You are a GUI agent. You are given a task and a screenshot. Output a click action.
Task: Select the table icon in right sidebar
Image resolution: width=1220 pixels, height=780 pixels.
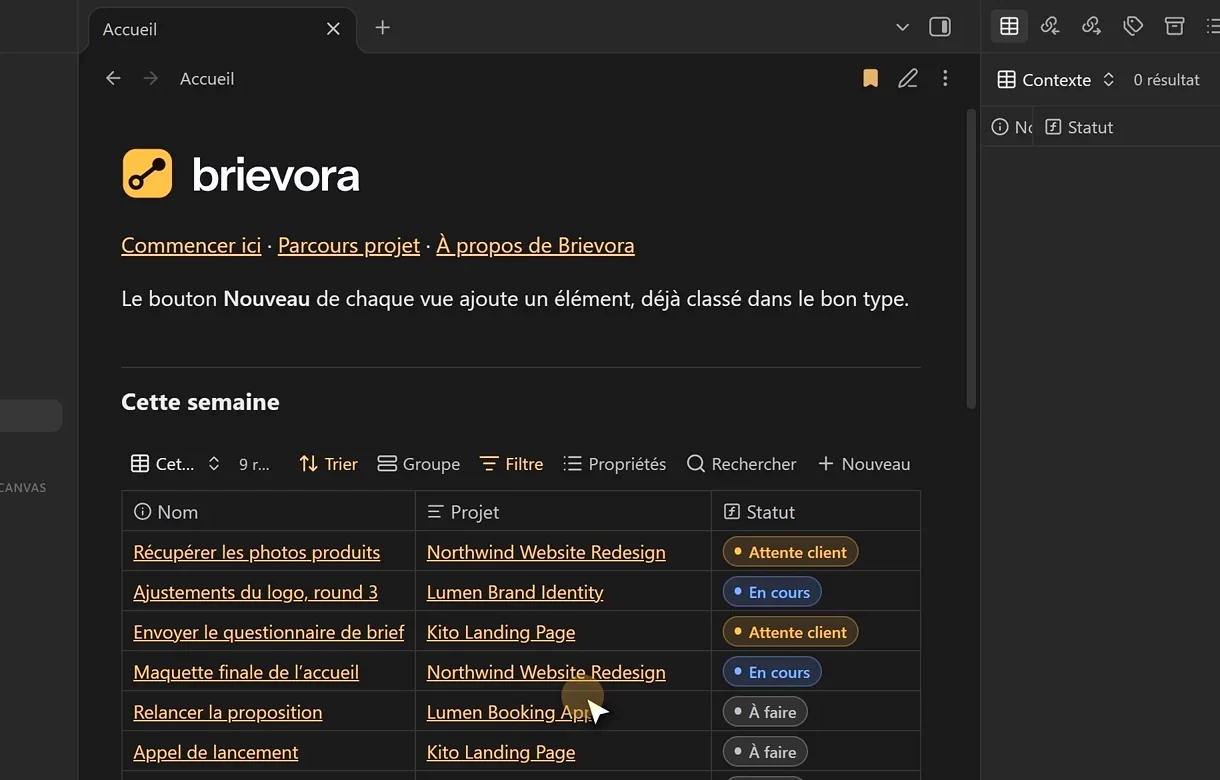[1009, 27]
